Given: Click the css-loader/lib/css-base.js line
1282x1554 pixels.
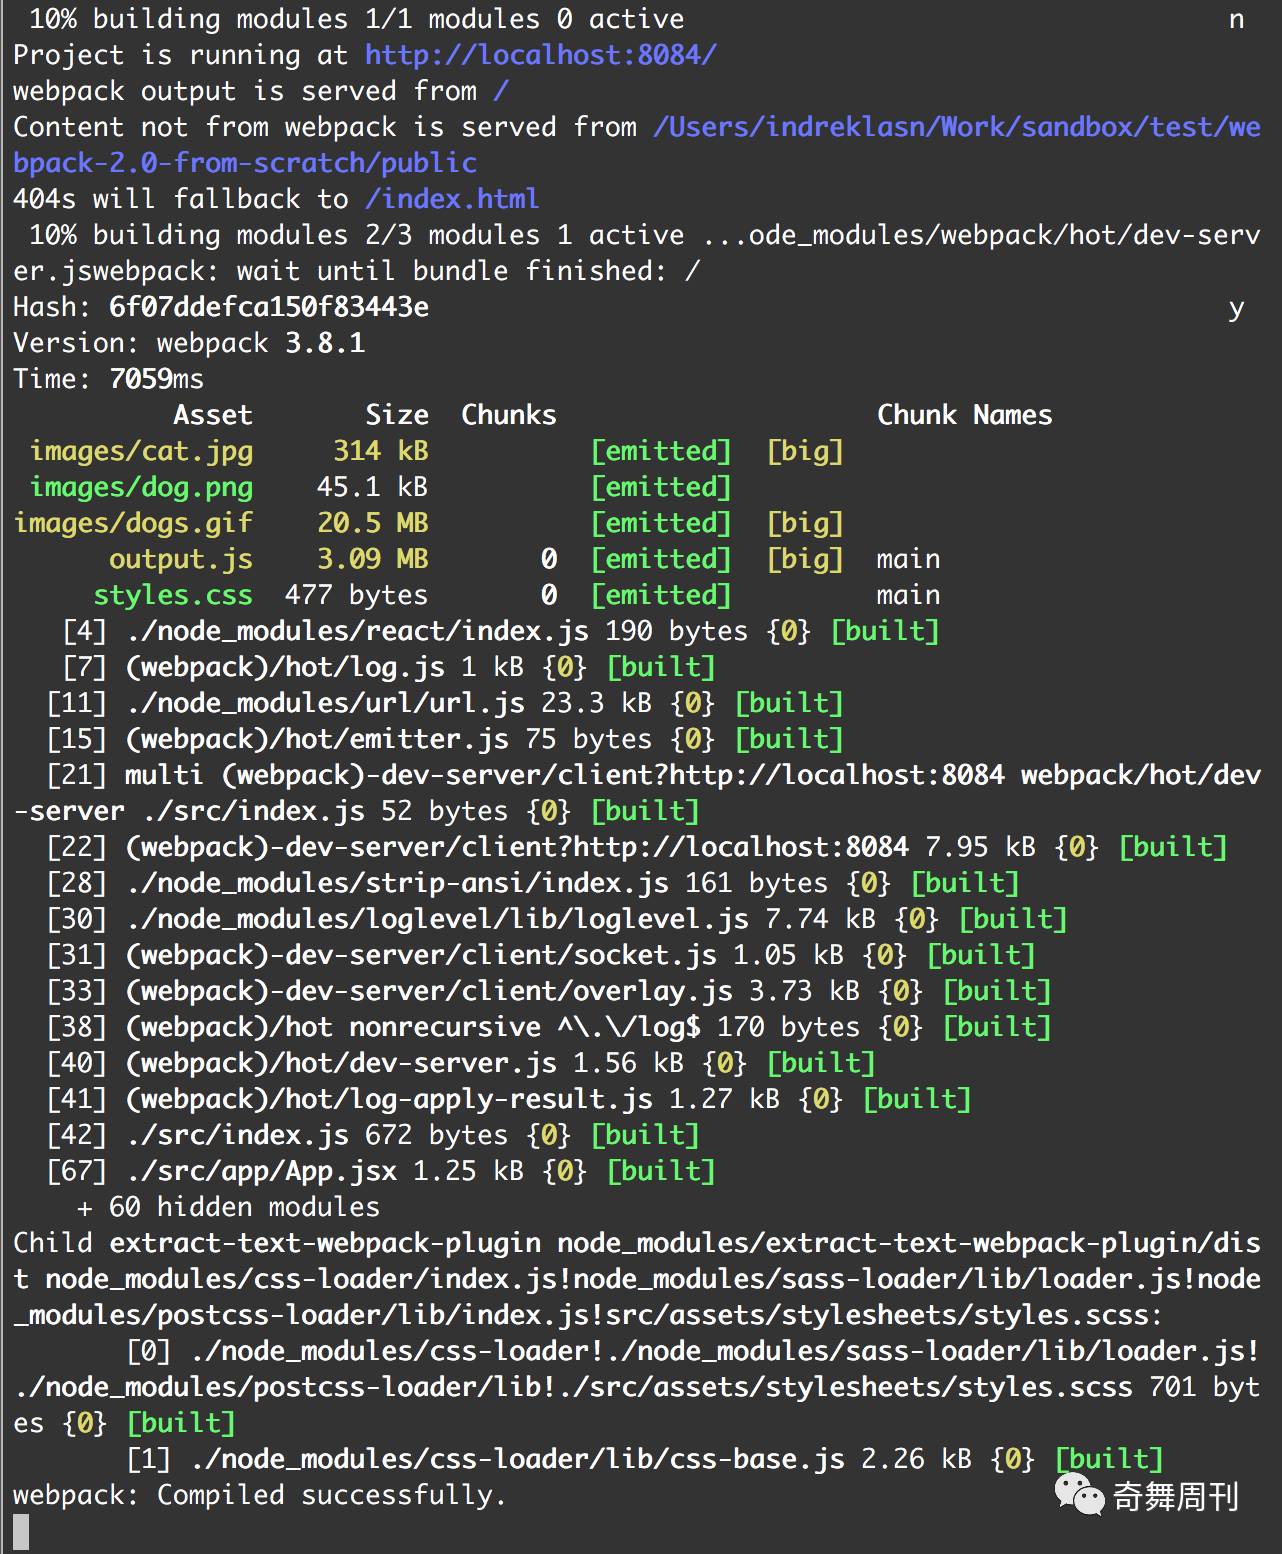Looking at the screenshot, I should tap(645, 1459).
